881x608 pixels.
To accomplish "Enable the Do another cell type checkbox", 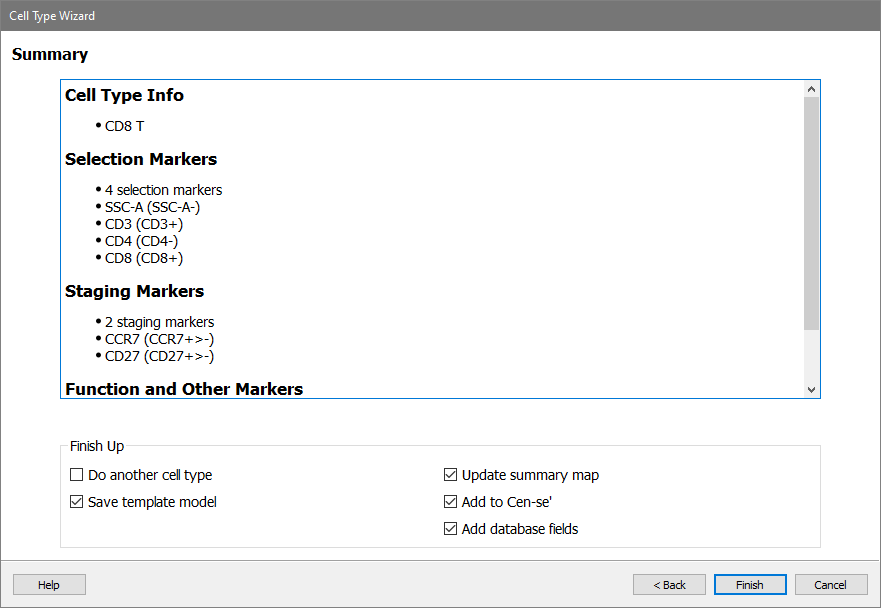I will click(x=77, y=476).
